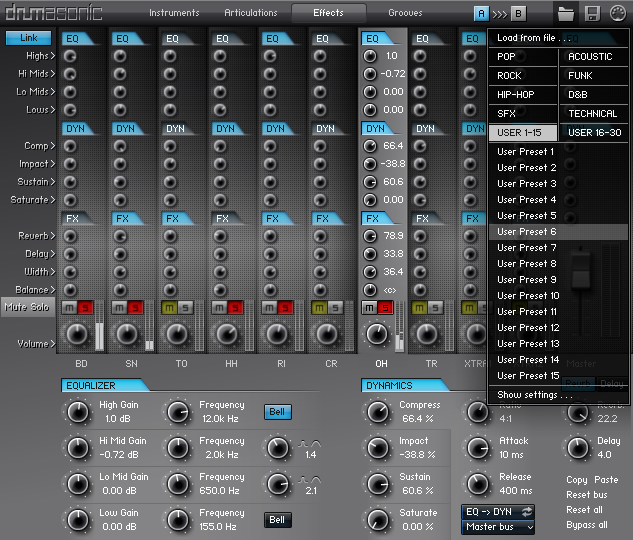Mute the CR channel
633x540 pixels.
tap(319, 308)
